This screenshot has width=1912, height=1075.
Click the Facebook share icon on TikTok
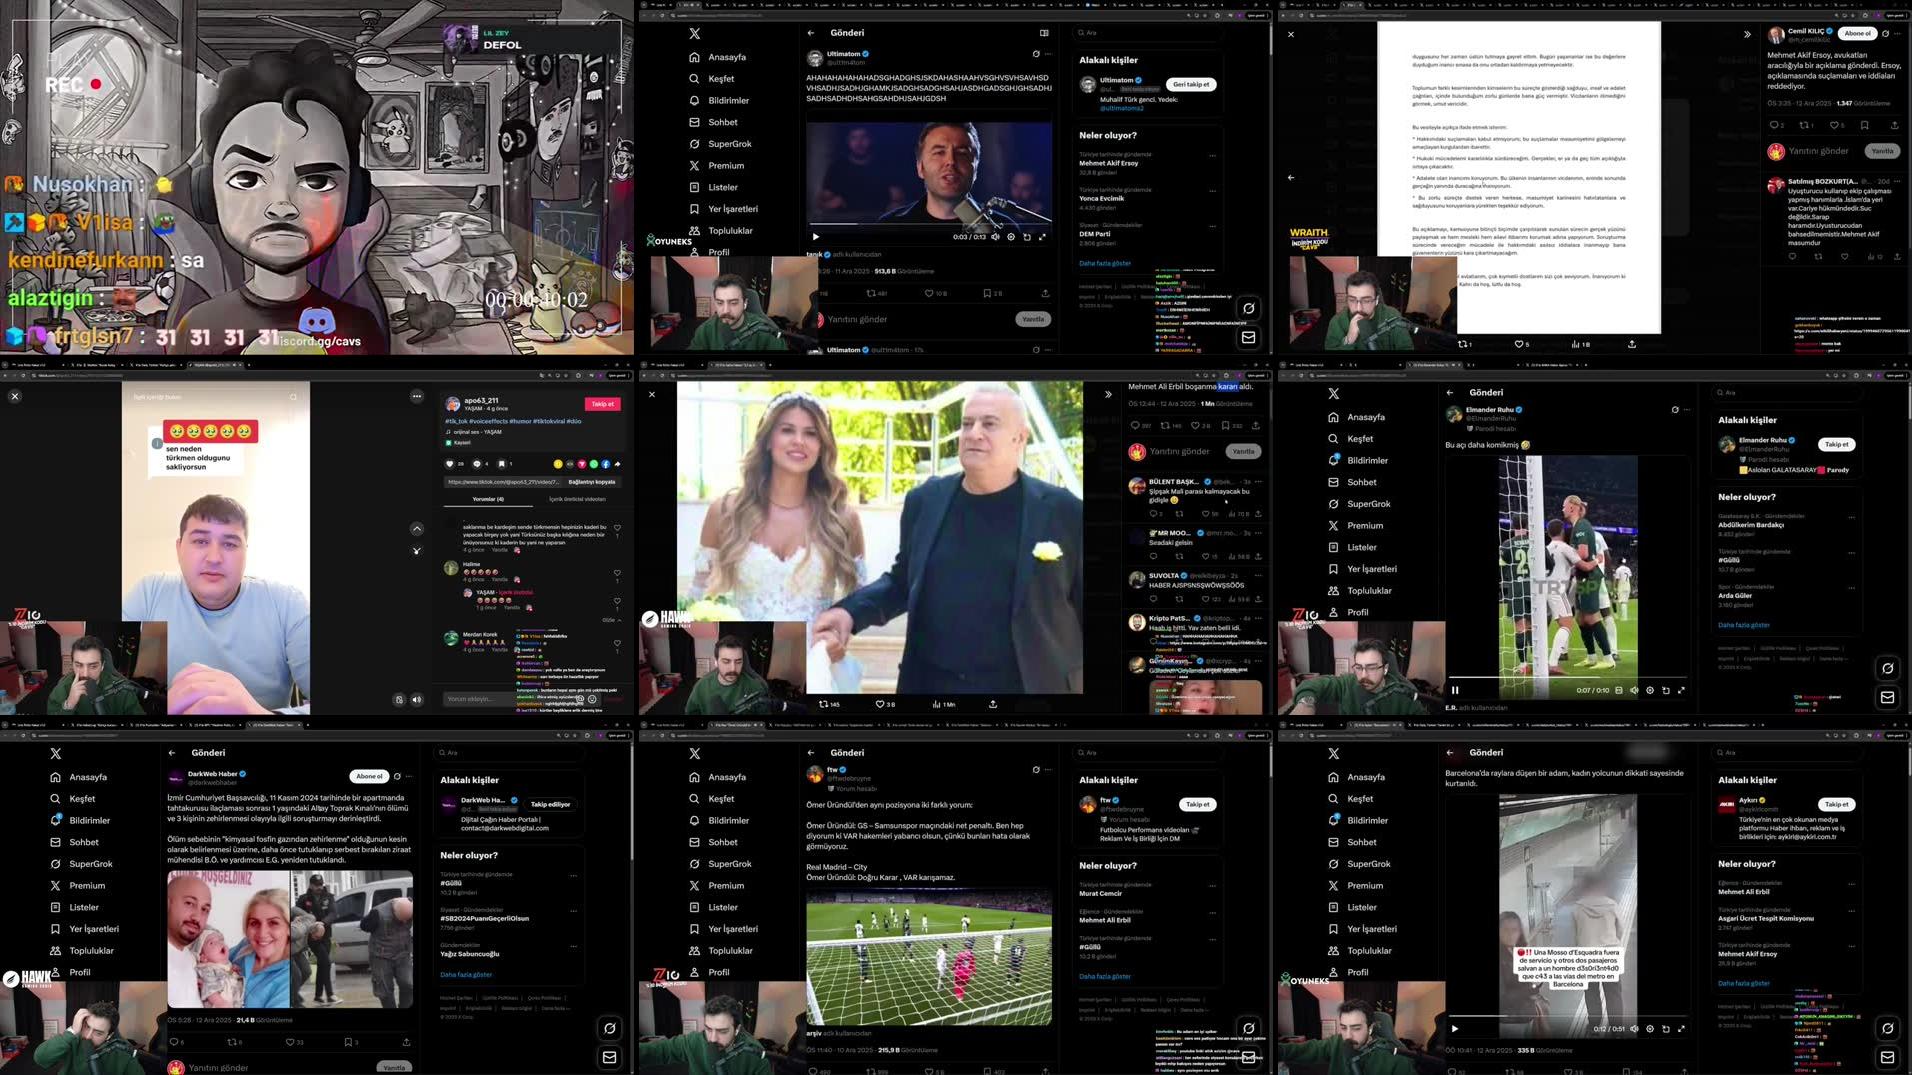pyautogui.click(x=605, y=464)
